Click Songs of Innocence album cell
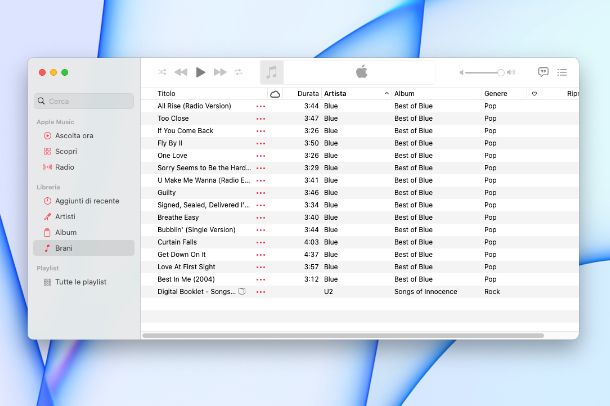 click(426, 292)
